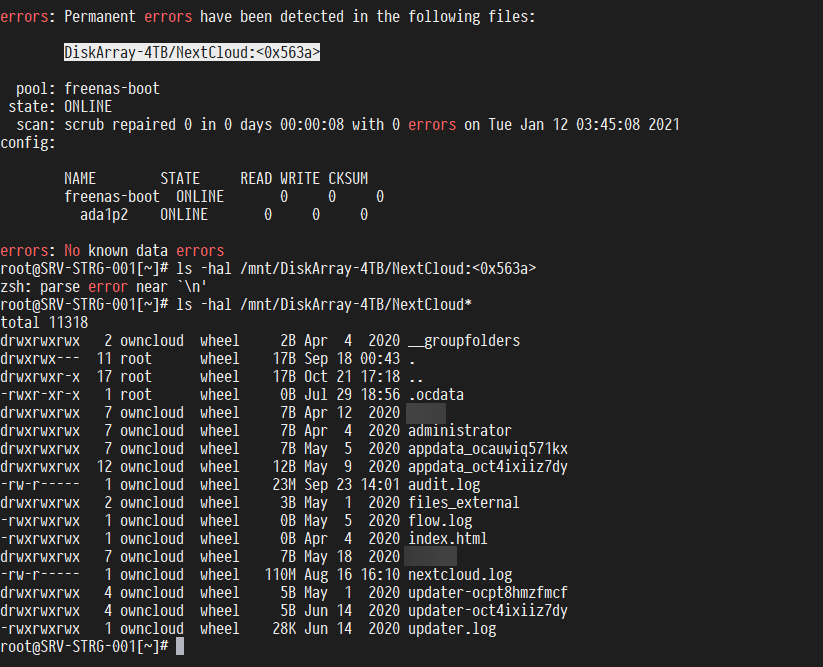Click the 23M size of audit.log
Screen dimensions: 823x667
284,484
